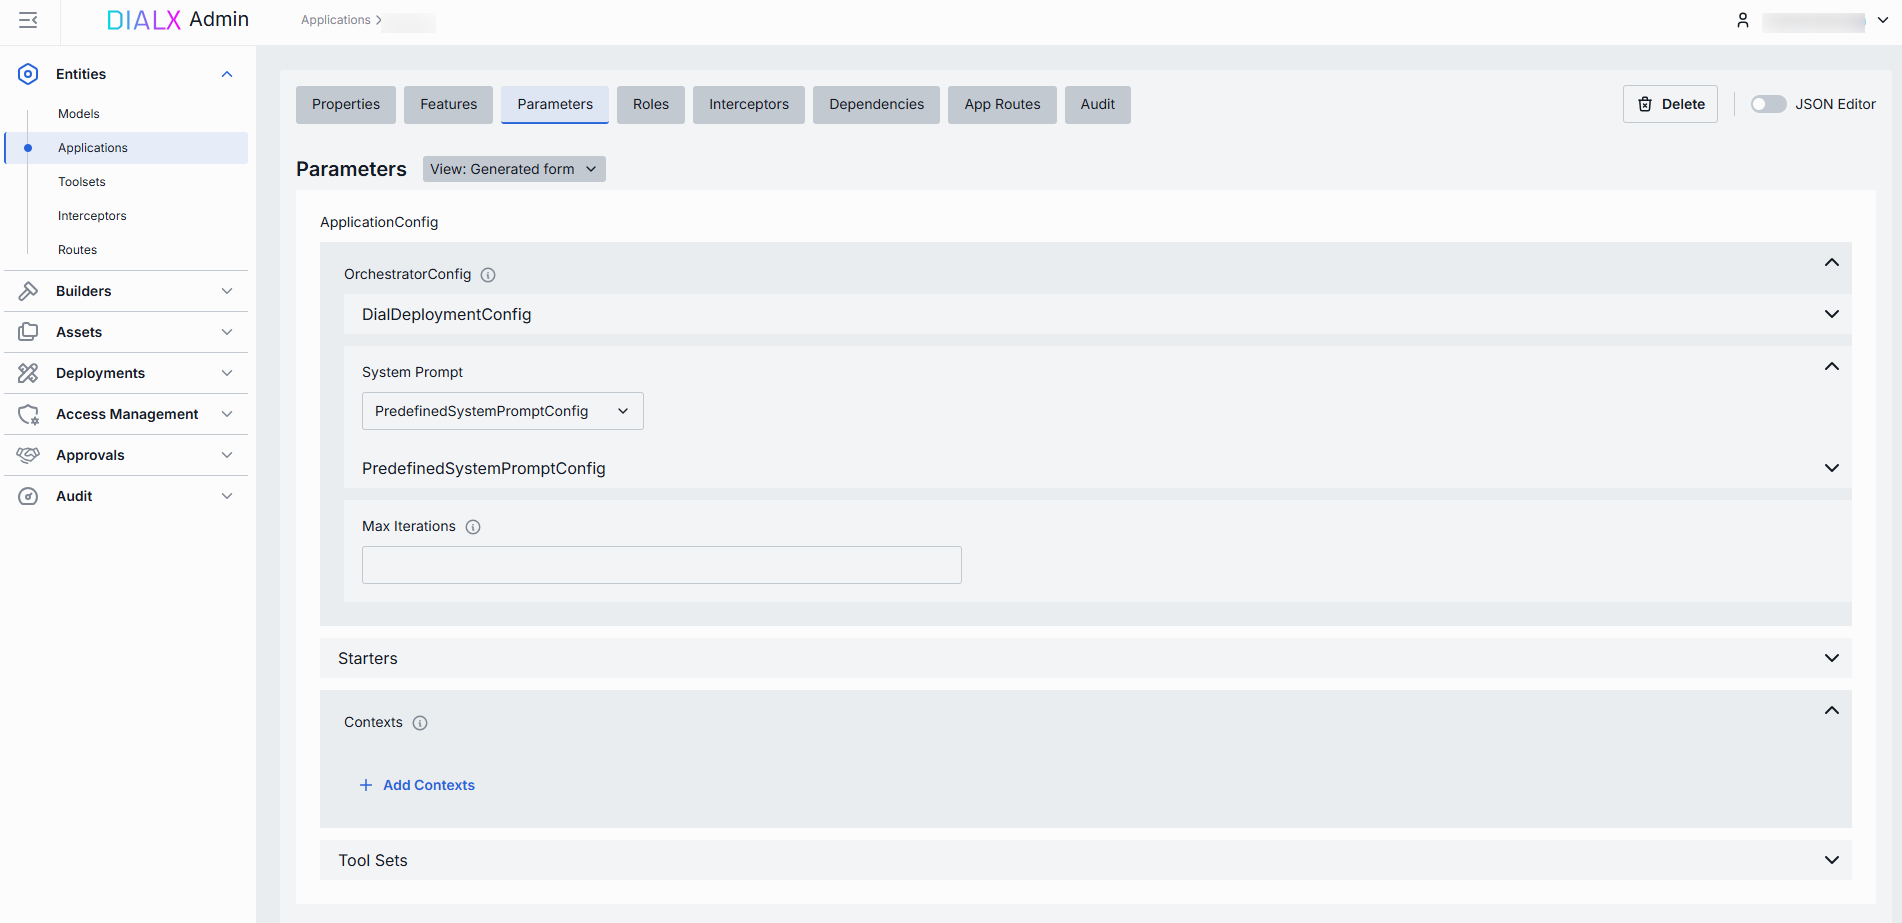1902x923 pixels.
Task: Click the Max Iterations info icon
Action: pos(473,527)
